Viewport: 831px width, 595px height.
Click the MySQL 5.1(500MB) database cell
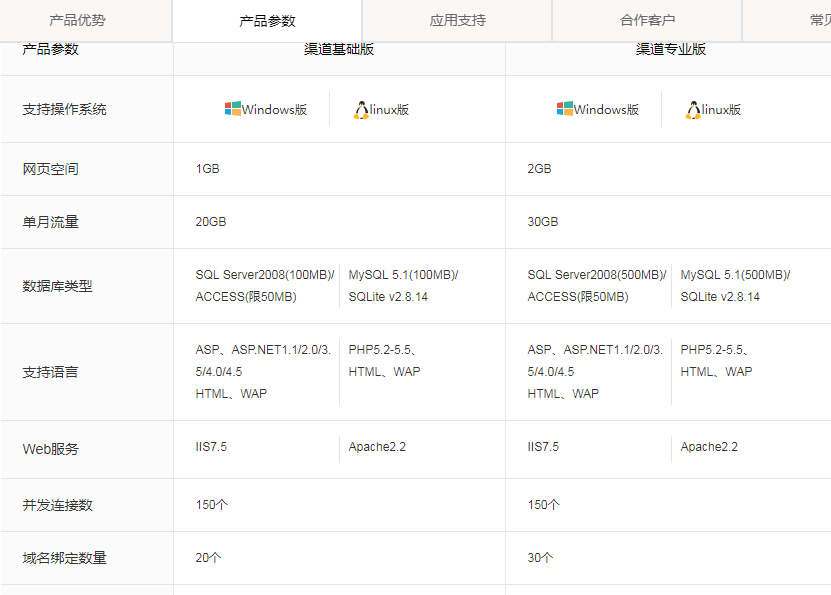click(735, 275)
